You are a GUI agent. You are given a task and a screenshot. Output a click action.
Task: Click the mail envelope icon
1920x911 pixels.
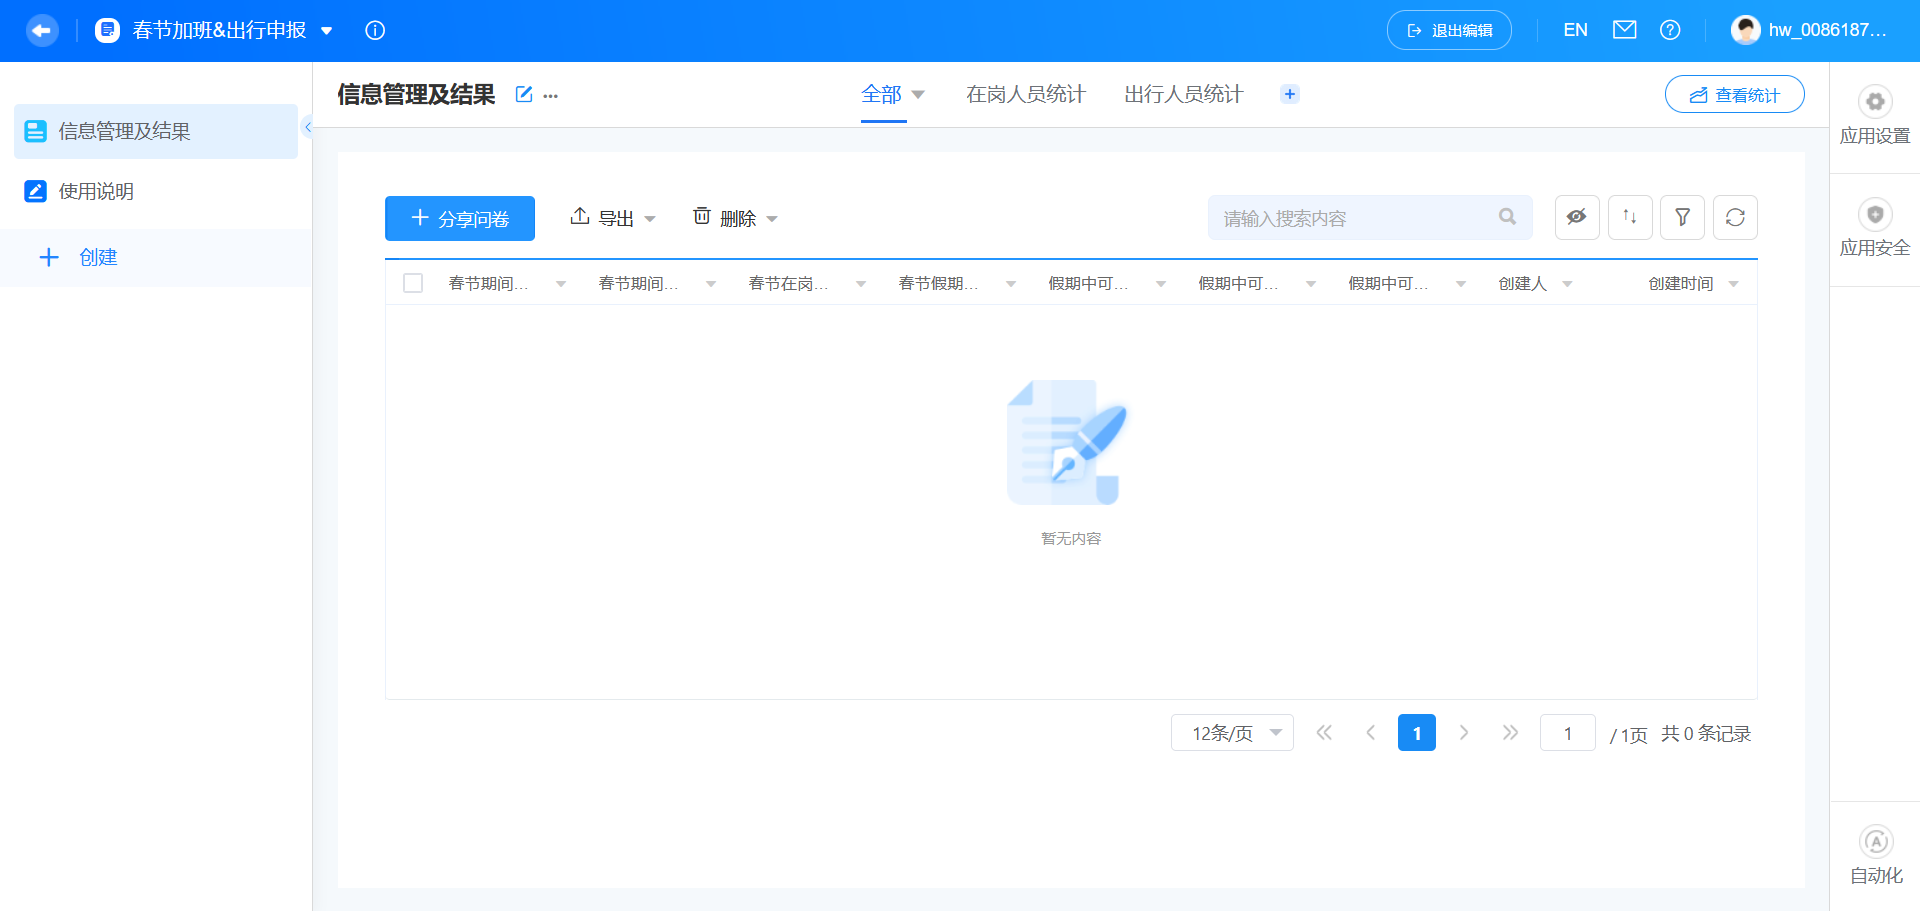click(x=1624, y=30)
